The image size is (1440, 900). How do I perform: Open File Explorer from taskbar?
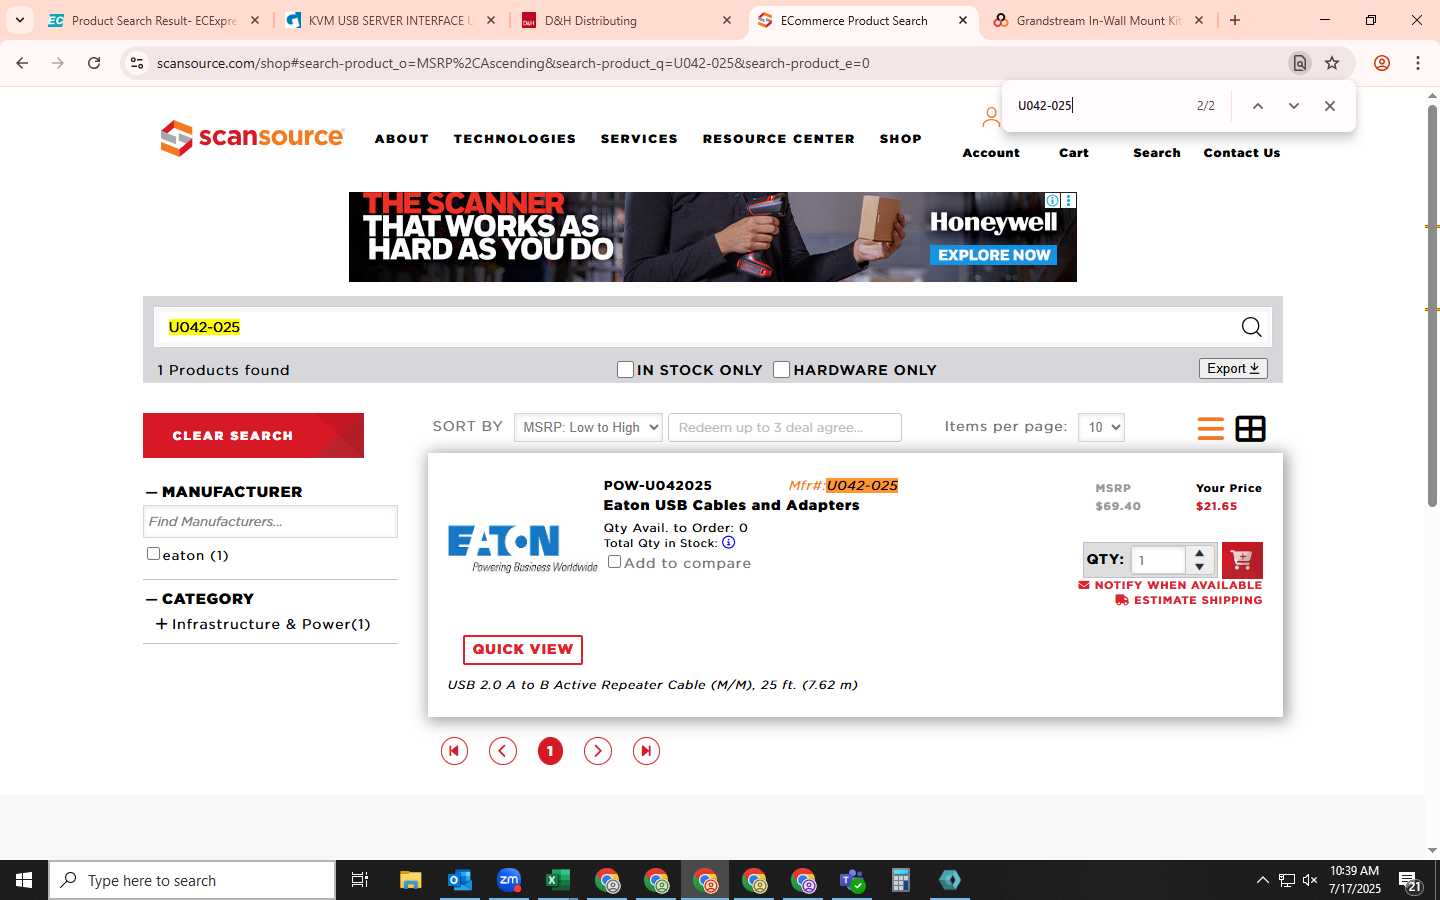pos(410,880)
